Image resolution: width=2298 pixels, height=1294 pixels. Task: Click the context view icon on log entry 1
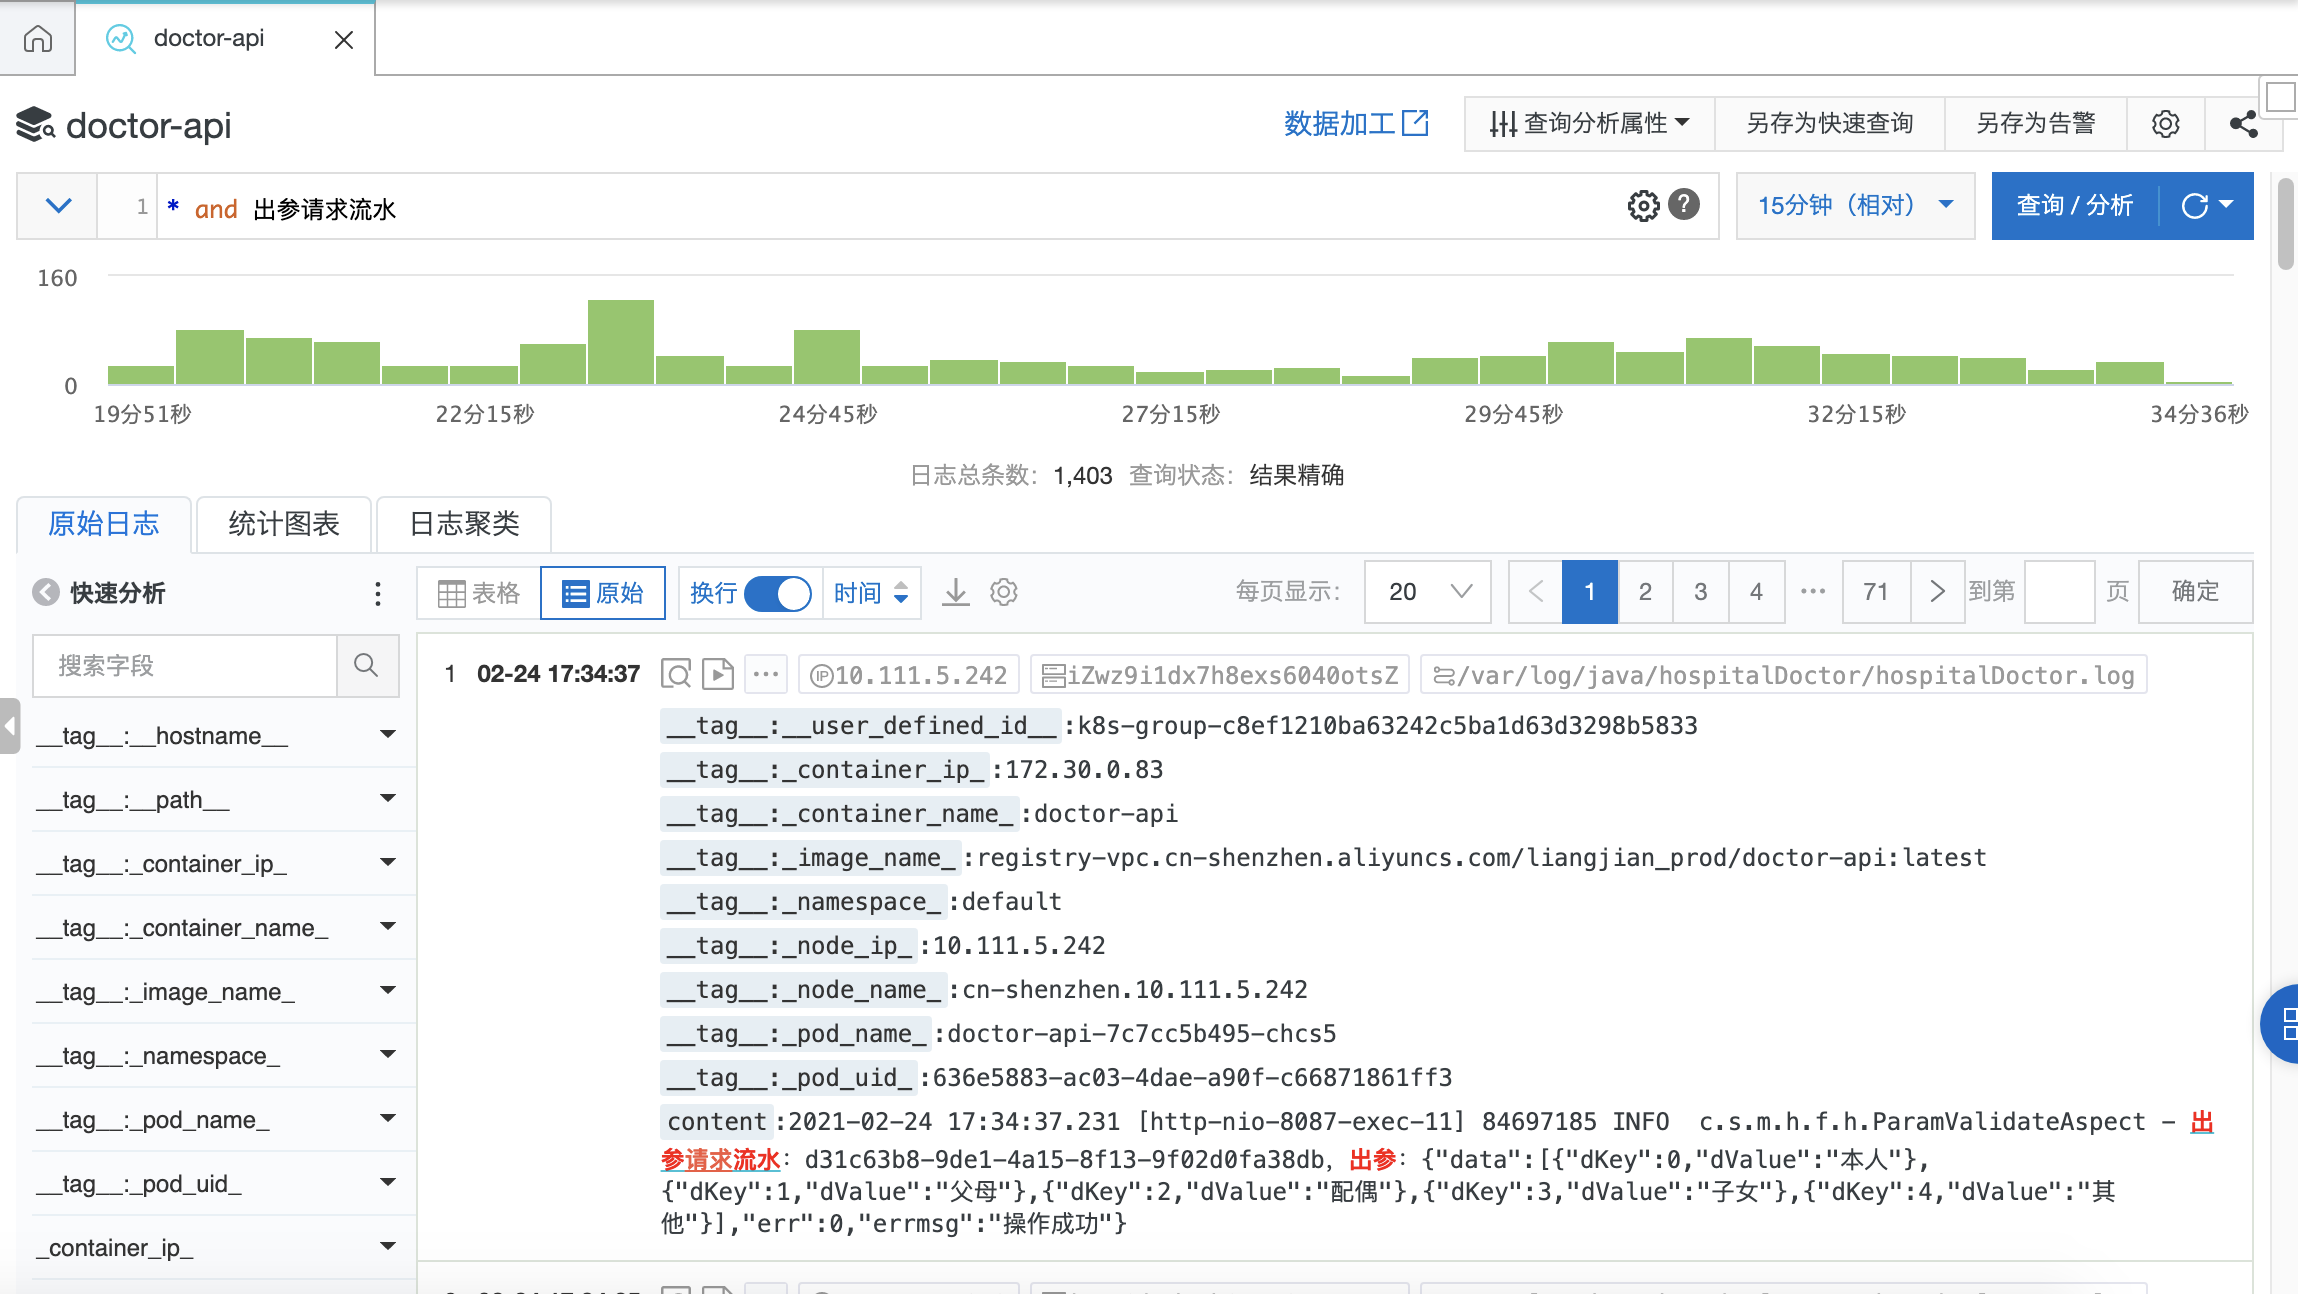click(676, 675)
